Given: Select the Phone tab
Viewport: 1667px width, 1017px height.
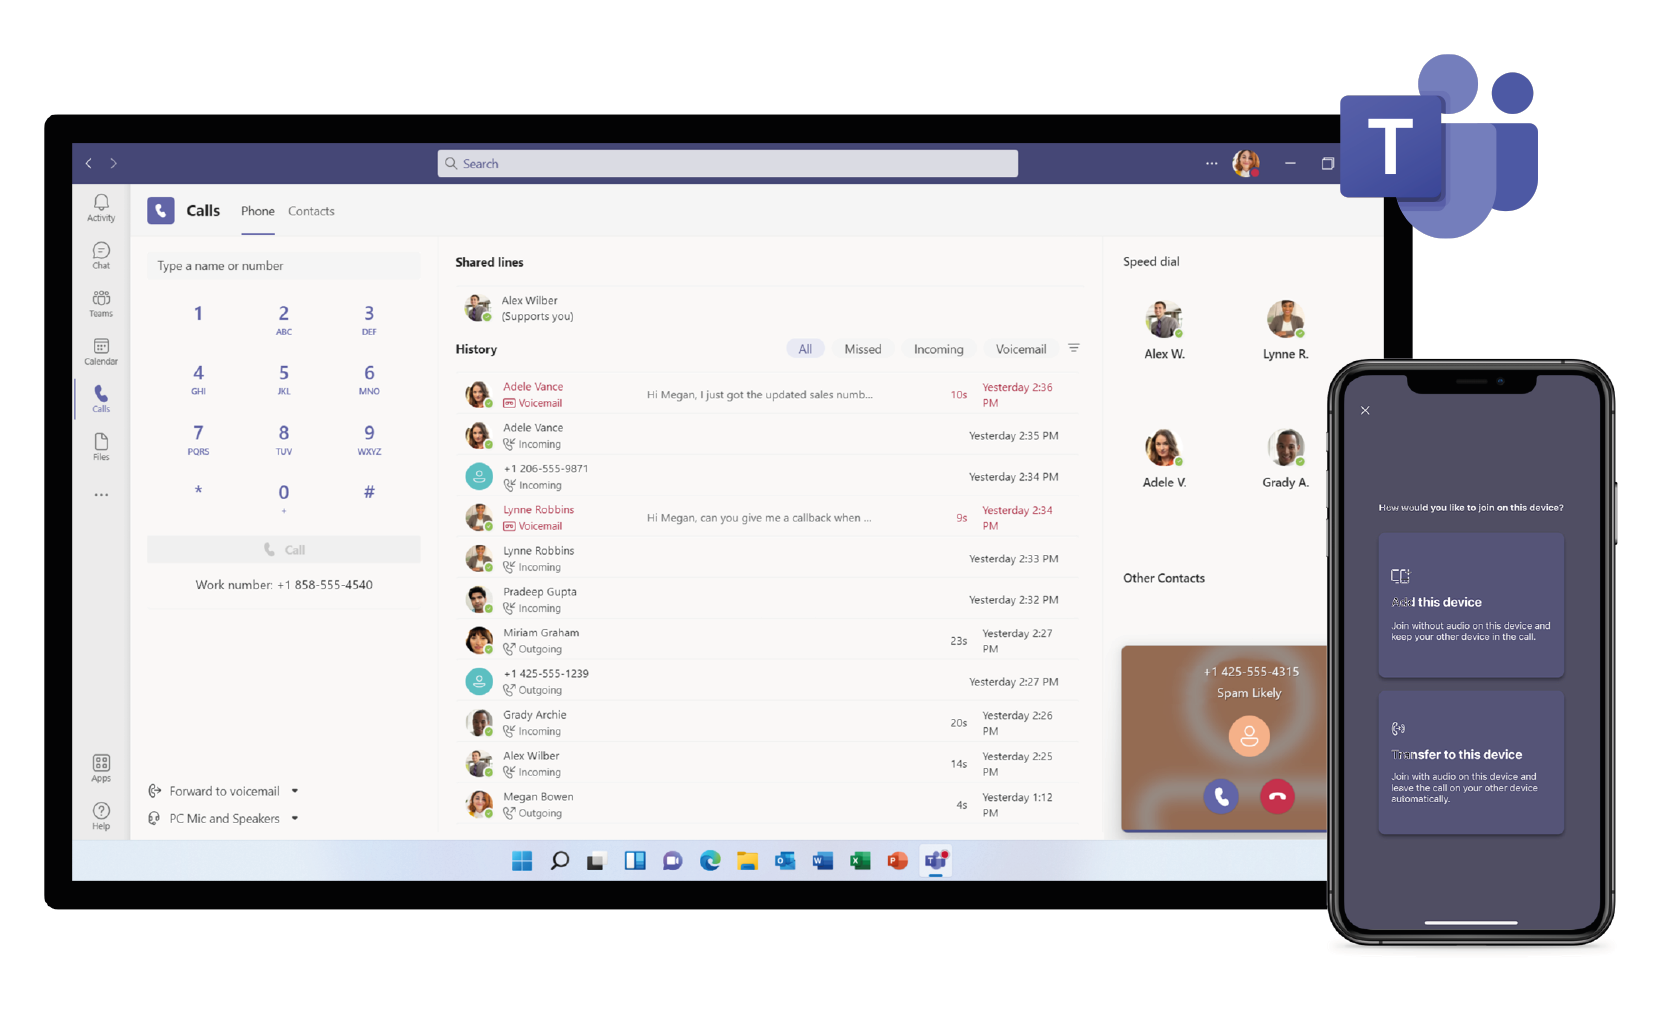Looking at the screenshot, I should (258, 211).
